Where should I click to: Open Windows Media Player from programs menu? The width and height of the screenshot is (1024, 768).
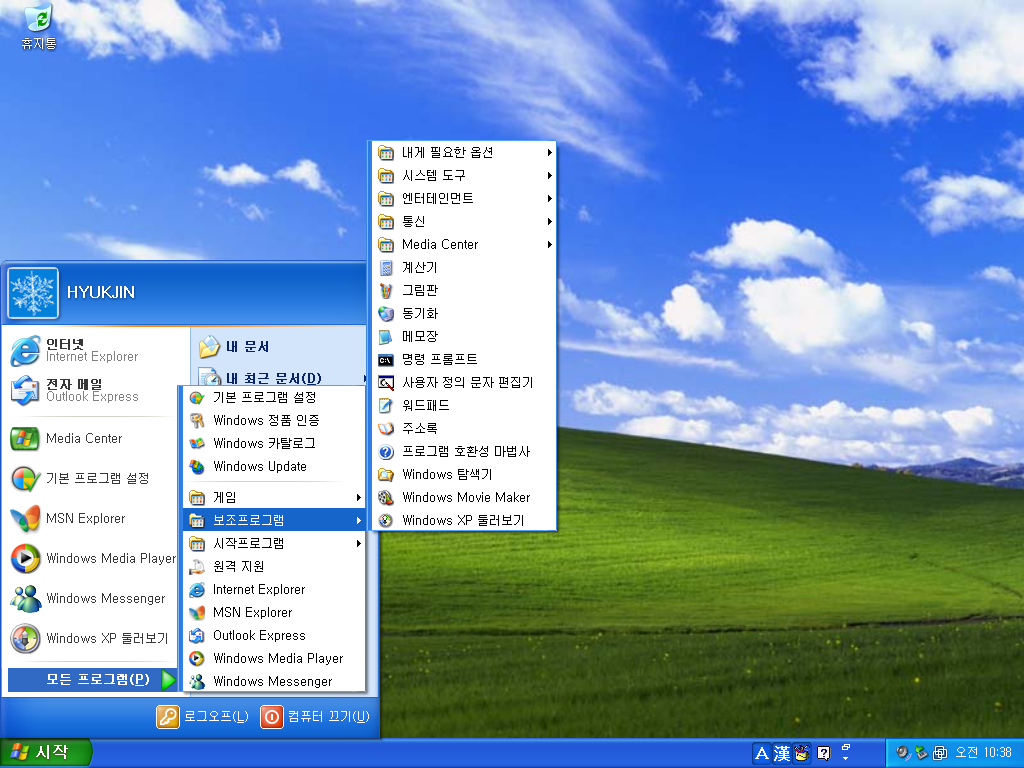tap(274, 658)
